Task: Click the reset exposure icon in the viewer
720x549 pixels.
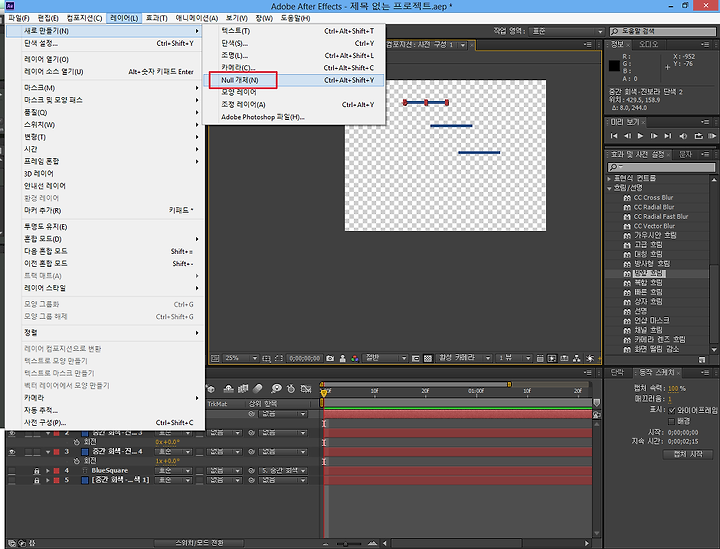Action: point(590,359)
